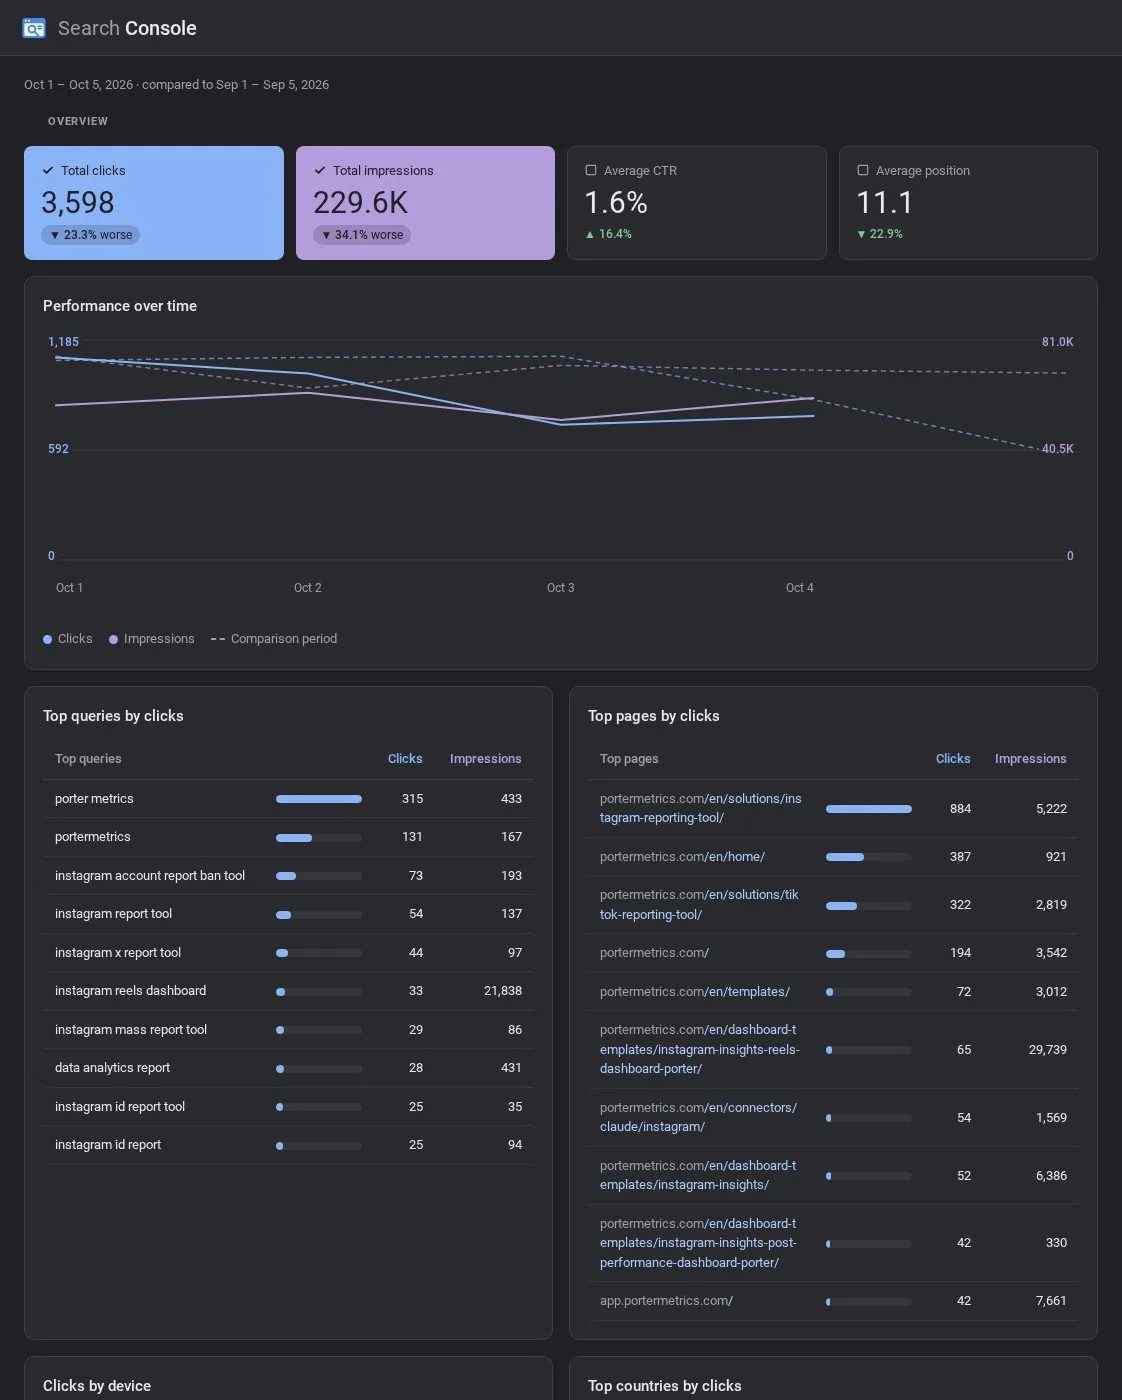Click the Comparison period legend entry
The image size is (1122, 1400).
click(274, 639)
